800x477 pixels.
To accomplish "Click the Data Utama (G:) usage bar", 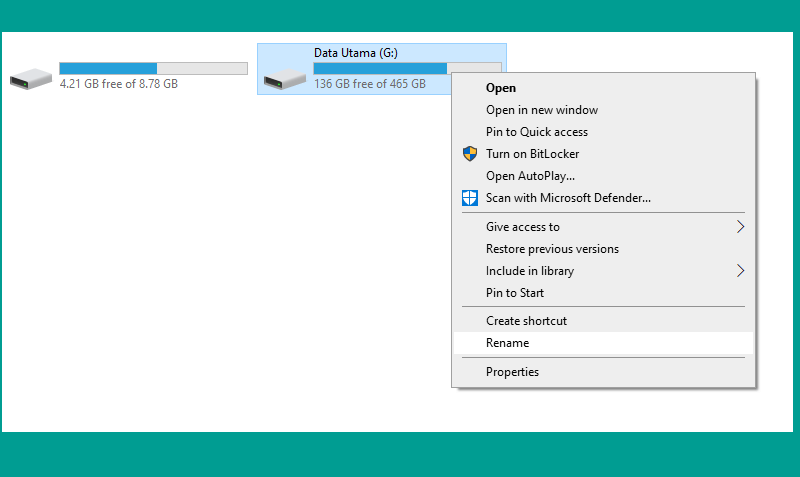I will [x=382, y=68].
